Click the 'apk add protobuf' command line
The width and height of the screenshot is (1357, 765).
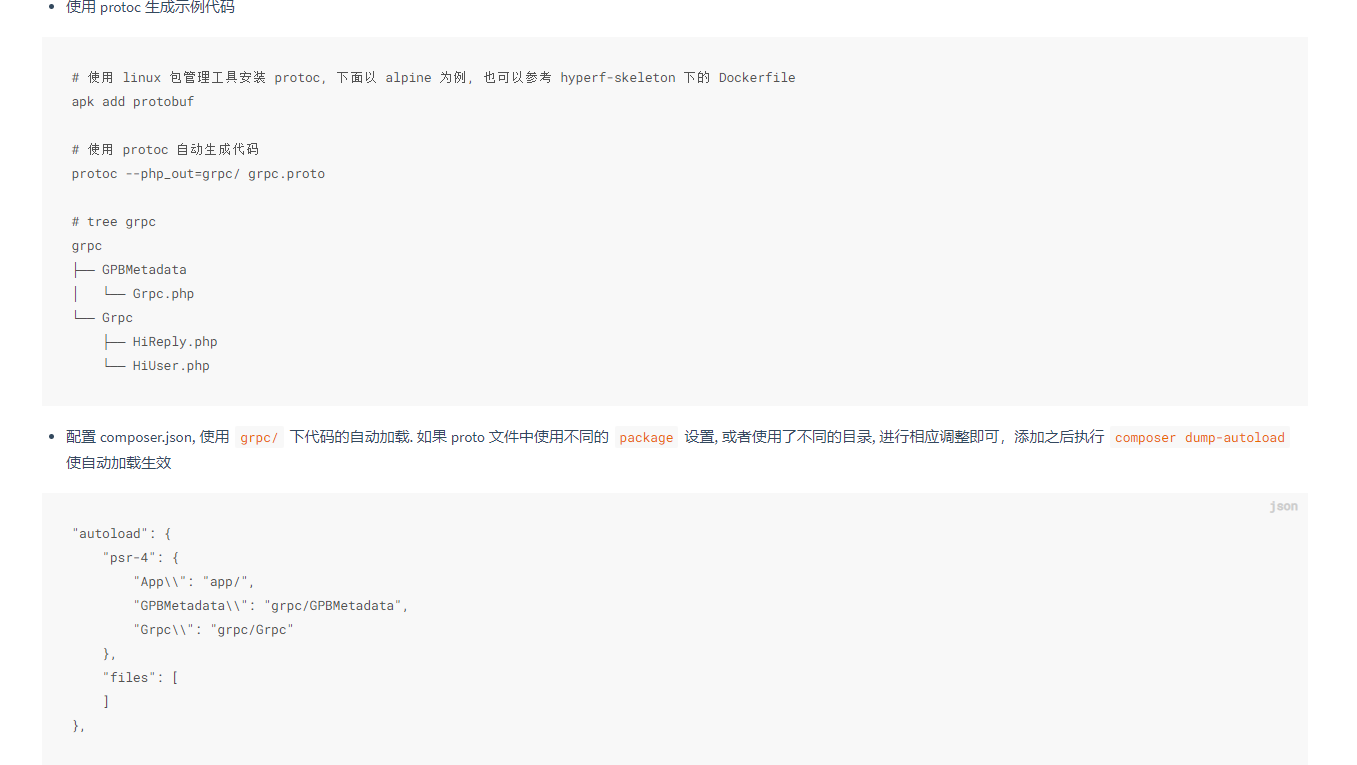[x=133, y=102]
